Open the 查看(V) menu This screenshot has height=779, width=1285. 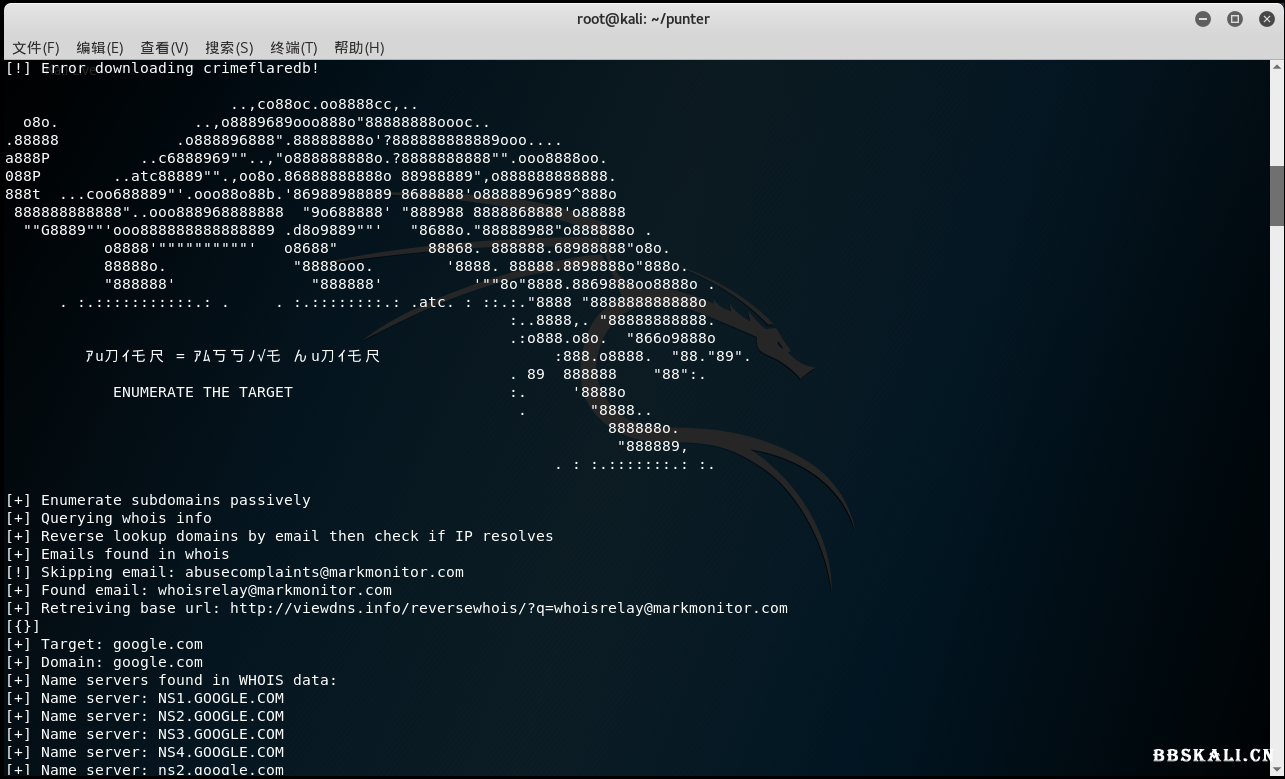pyautogui.click(x=164, y=47)
